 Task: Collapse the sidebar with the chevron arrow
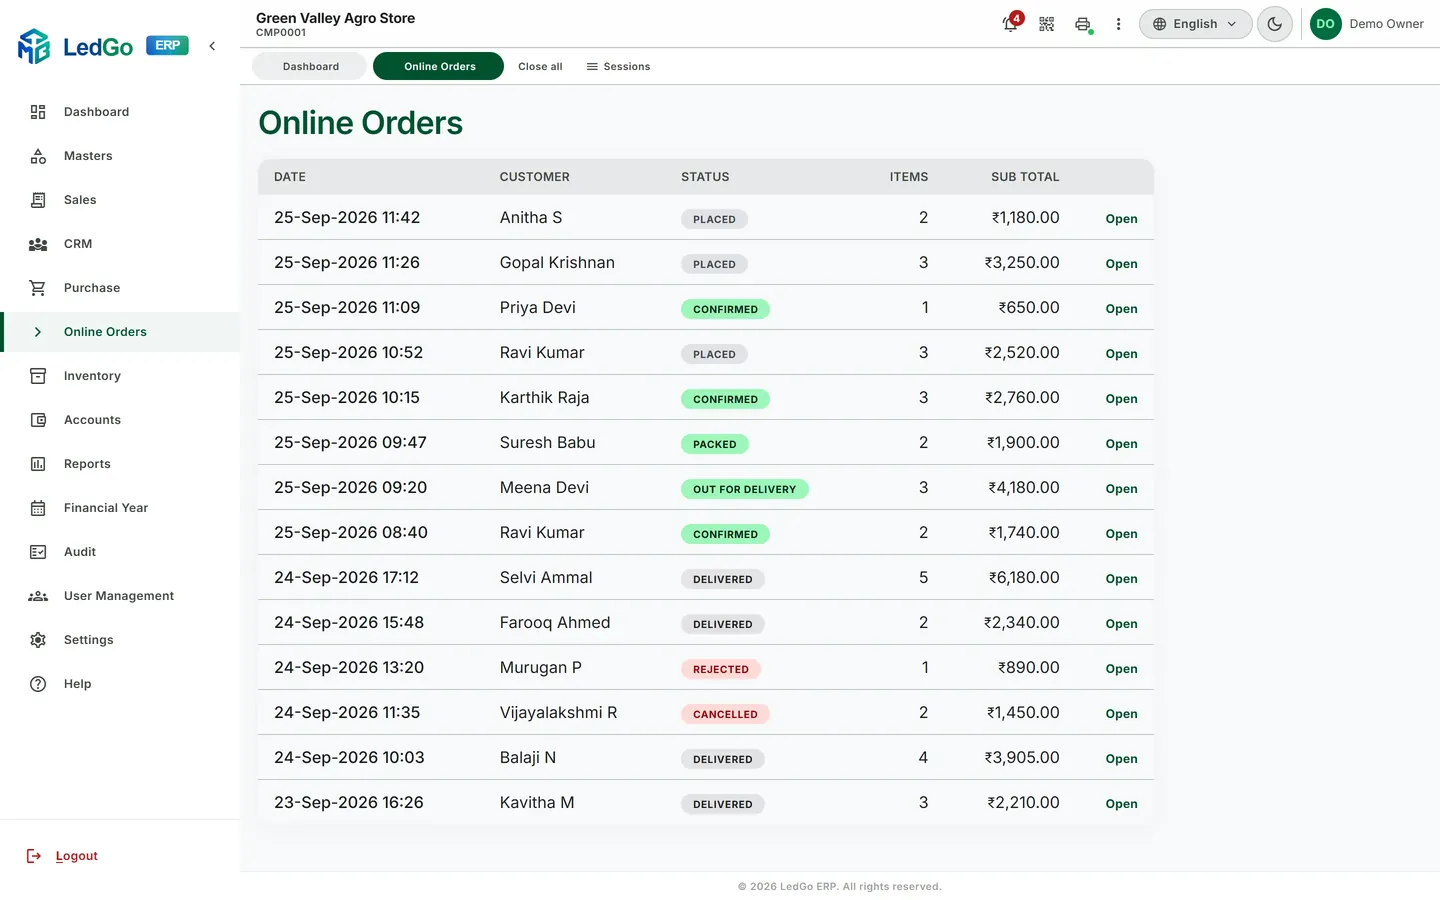coord(212,46)
